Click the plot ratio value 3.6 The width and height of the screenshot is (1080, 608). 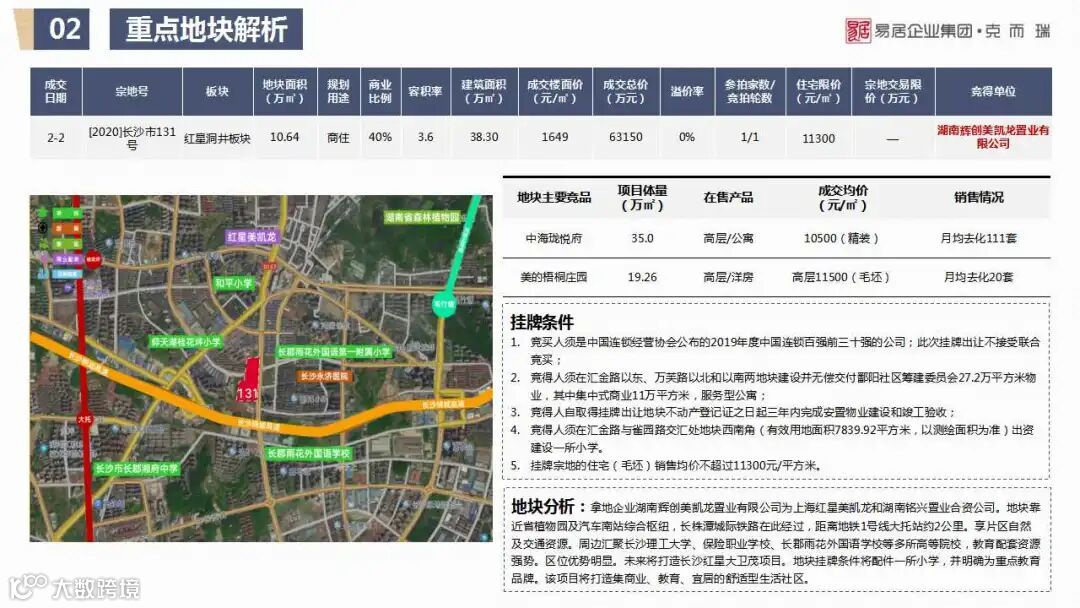pyautogui.click(x=426, y=137)
